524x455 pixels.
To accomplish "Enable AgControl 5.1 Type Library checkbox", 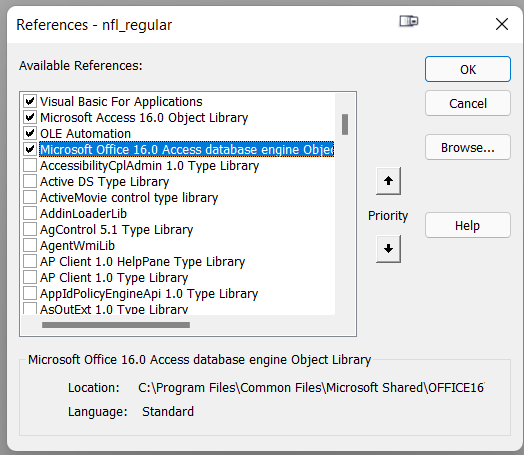I will pos(30,229).
